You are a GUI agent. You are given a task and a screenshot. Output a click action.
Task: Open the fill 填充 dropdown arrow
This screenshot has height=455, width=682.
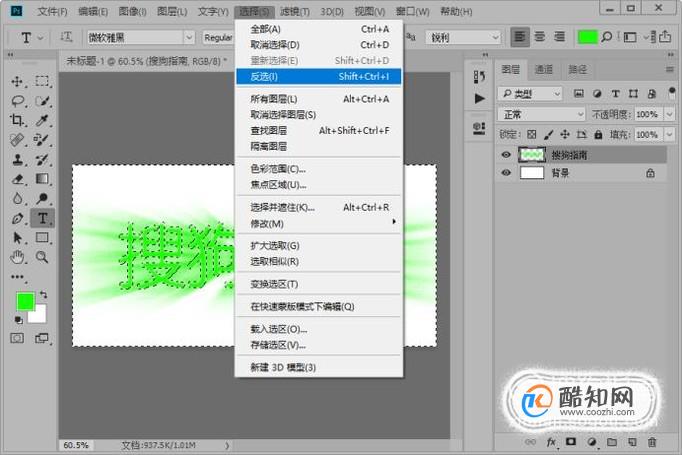point(669,134)
